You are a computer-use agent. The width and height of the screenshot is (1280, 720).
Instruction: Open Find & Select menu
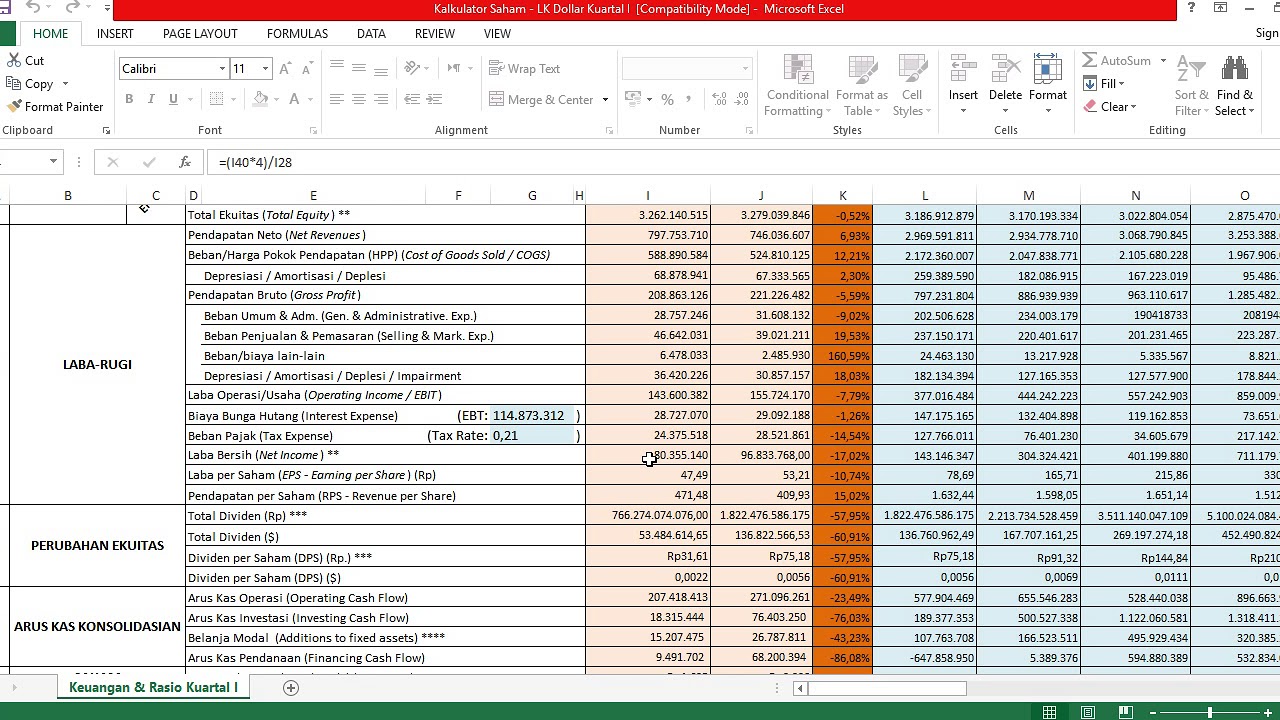point(1235,86)
